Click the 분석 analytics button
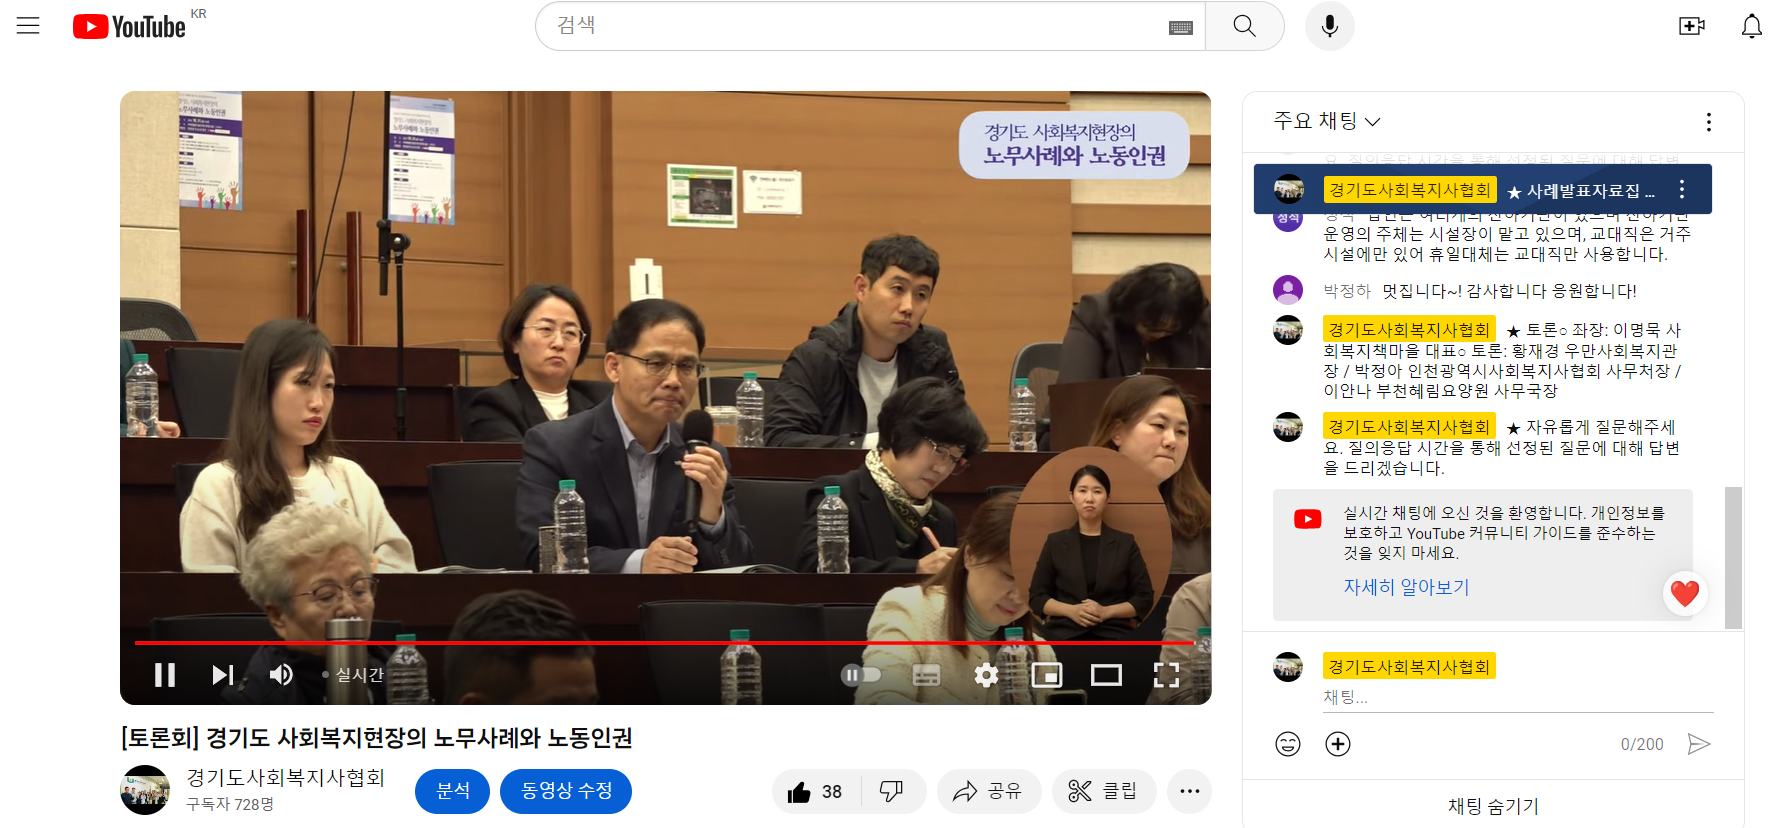This screenshot has width=1782, height=828. [452, 791]
